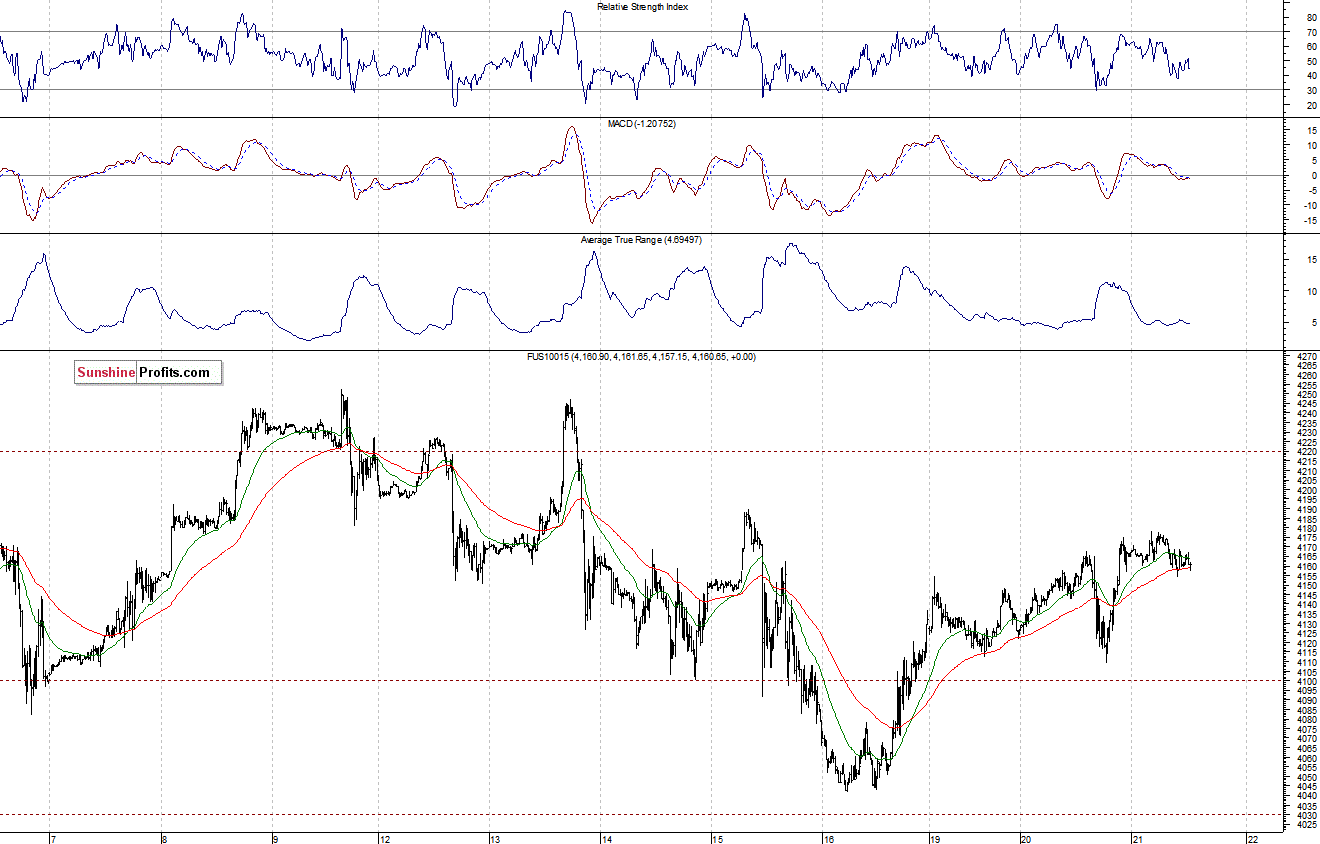The width and height of the screenshot is (1320, 844).
Task: Click the SunshineProfits.com logo
Action: (x=148, y=373)
